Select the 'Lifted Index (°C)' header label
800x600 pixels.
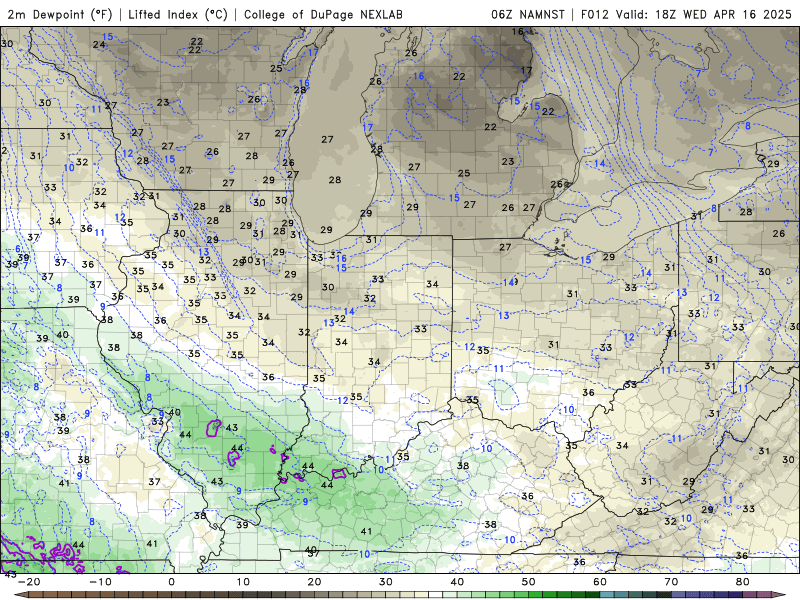pyautogui.click(x=178, y=15)
